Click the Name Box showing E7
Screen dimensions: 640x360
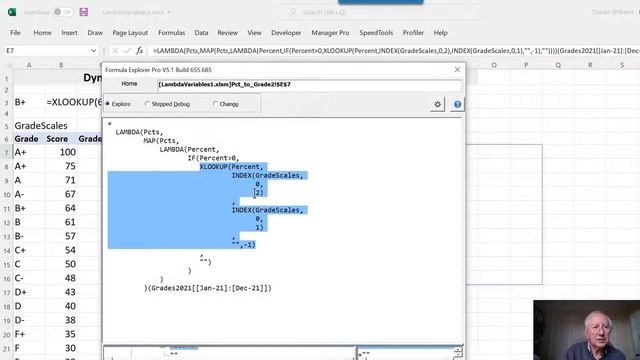pyautogui.click(x=46, y=51)
